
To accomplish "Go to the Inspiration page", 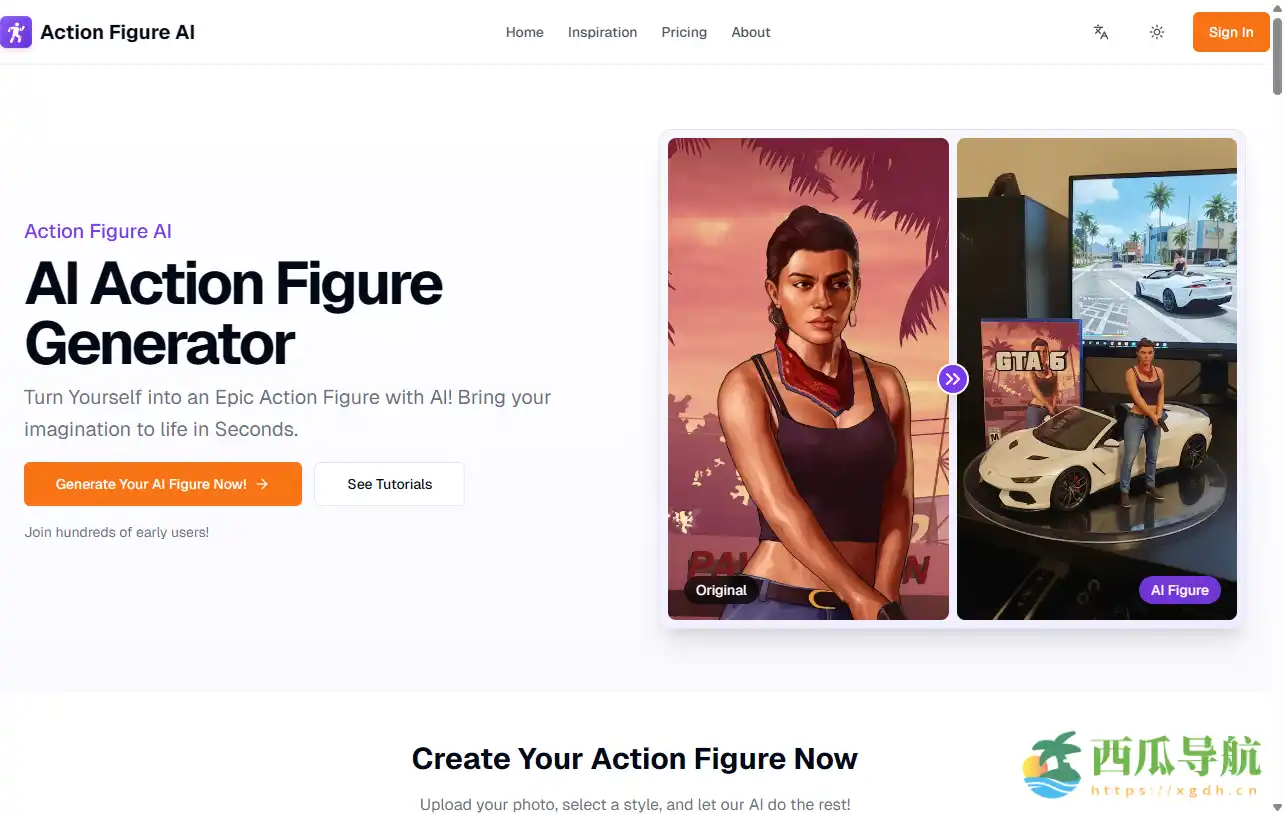I will [x=602, y=32].
